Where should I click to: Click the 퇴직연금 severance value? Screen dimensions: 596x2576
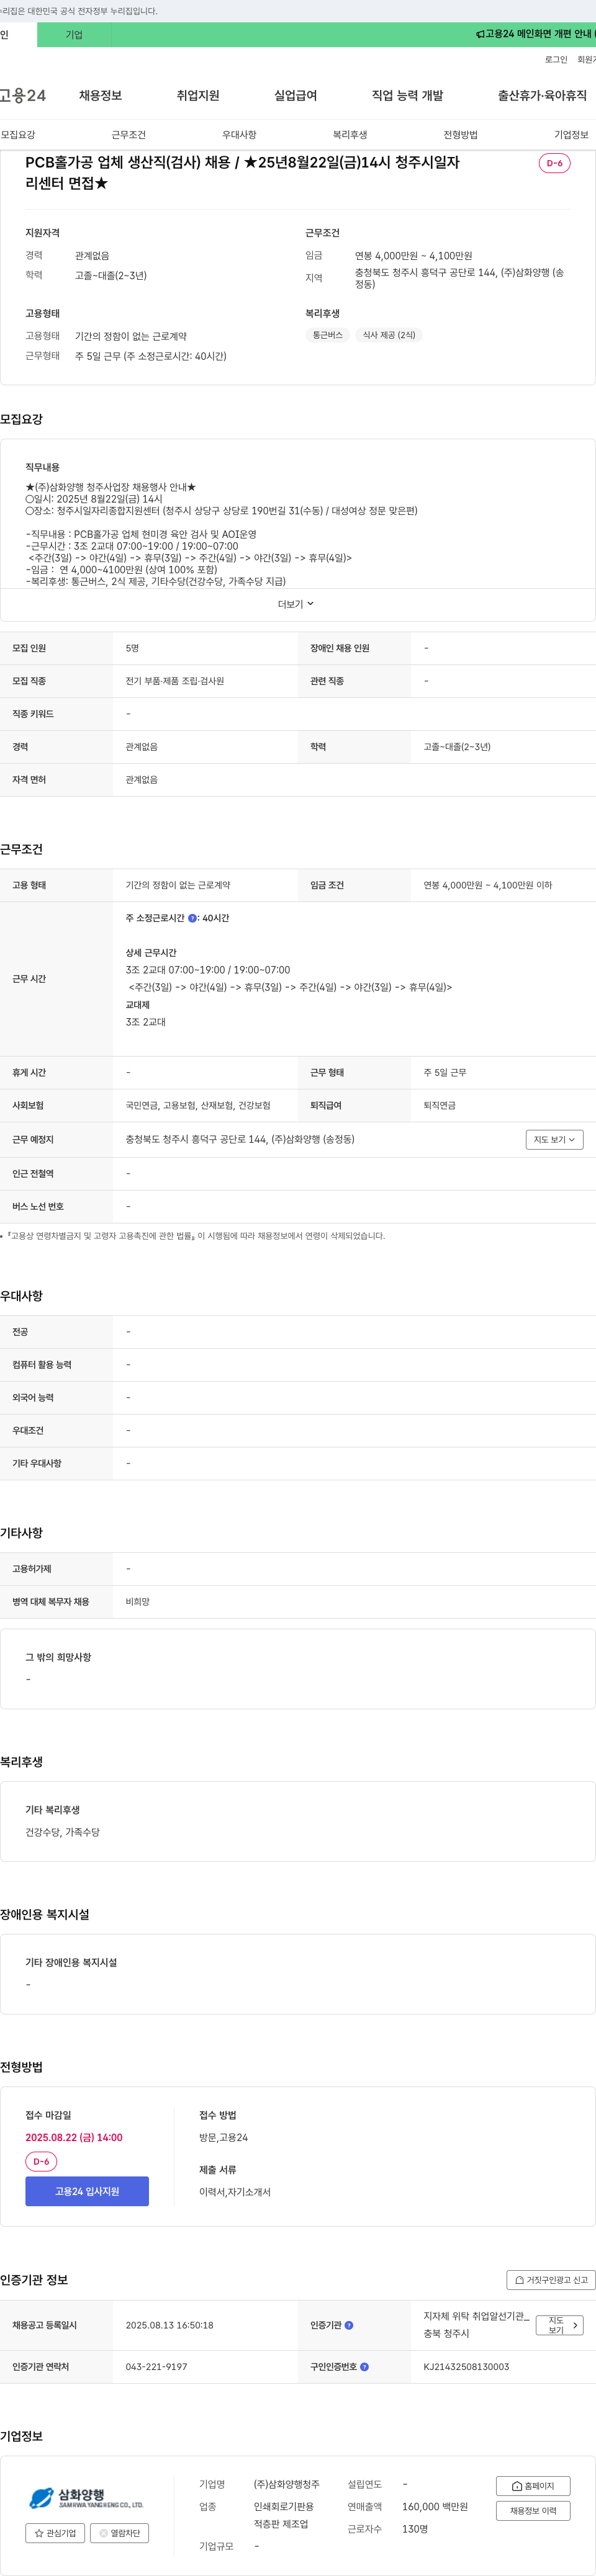[x=440, y=1106]
